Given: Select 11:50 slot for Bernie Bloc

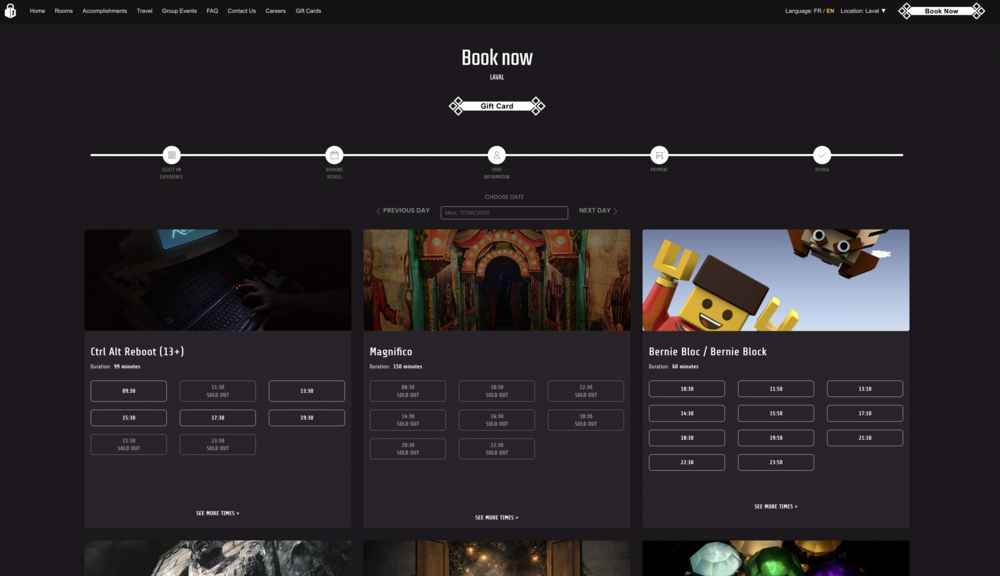Looking at the screenshot, I should 776,388.
